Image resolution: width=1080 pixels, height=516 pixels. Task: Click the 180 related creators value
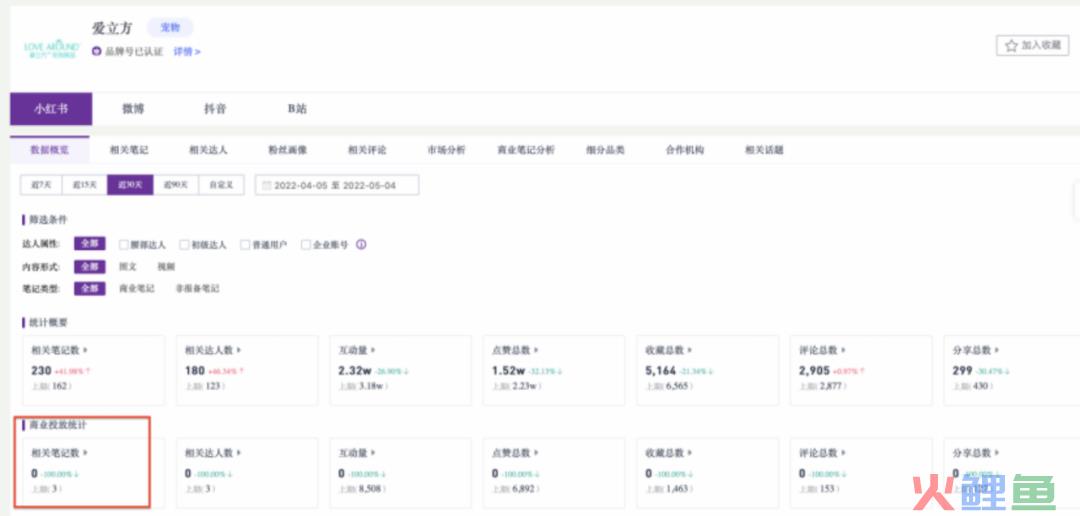[x=195, y=371]
